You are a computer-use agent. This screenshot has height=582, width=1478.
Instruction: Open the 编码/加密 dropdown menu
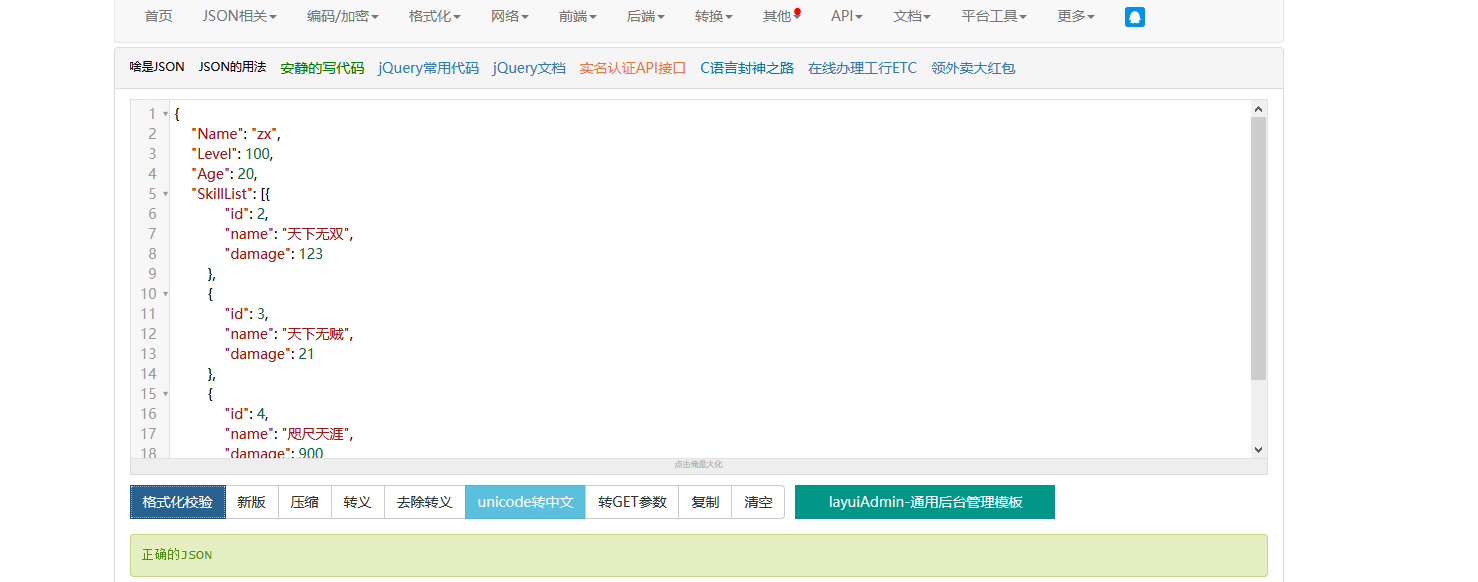click(342, 16)
